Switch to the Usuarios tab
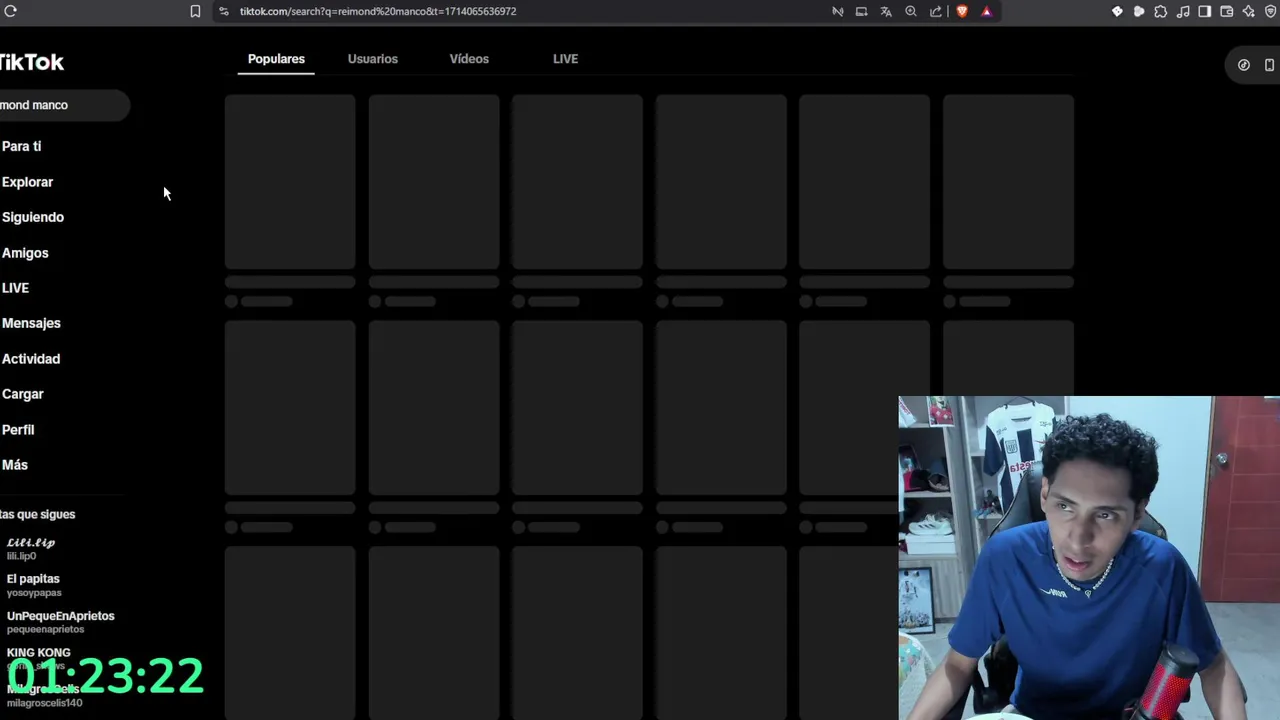 tap(373, 59)
